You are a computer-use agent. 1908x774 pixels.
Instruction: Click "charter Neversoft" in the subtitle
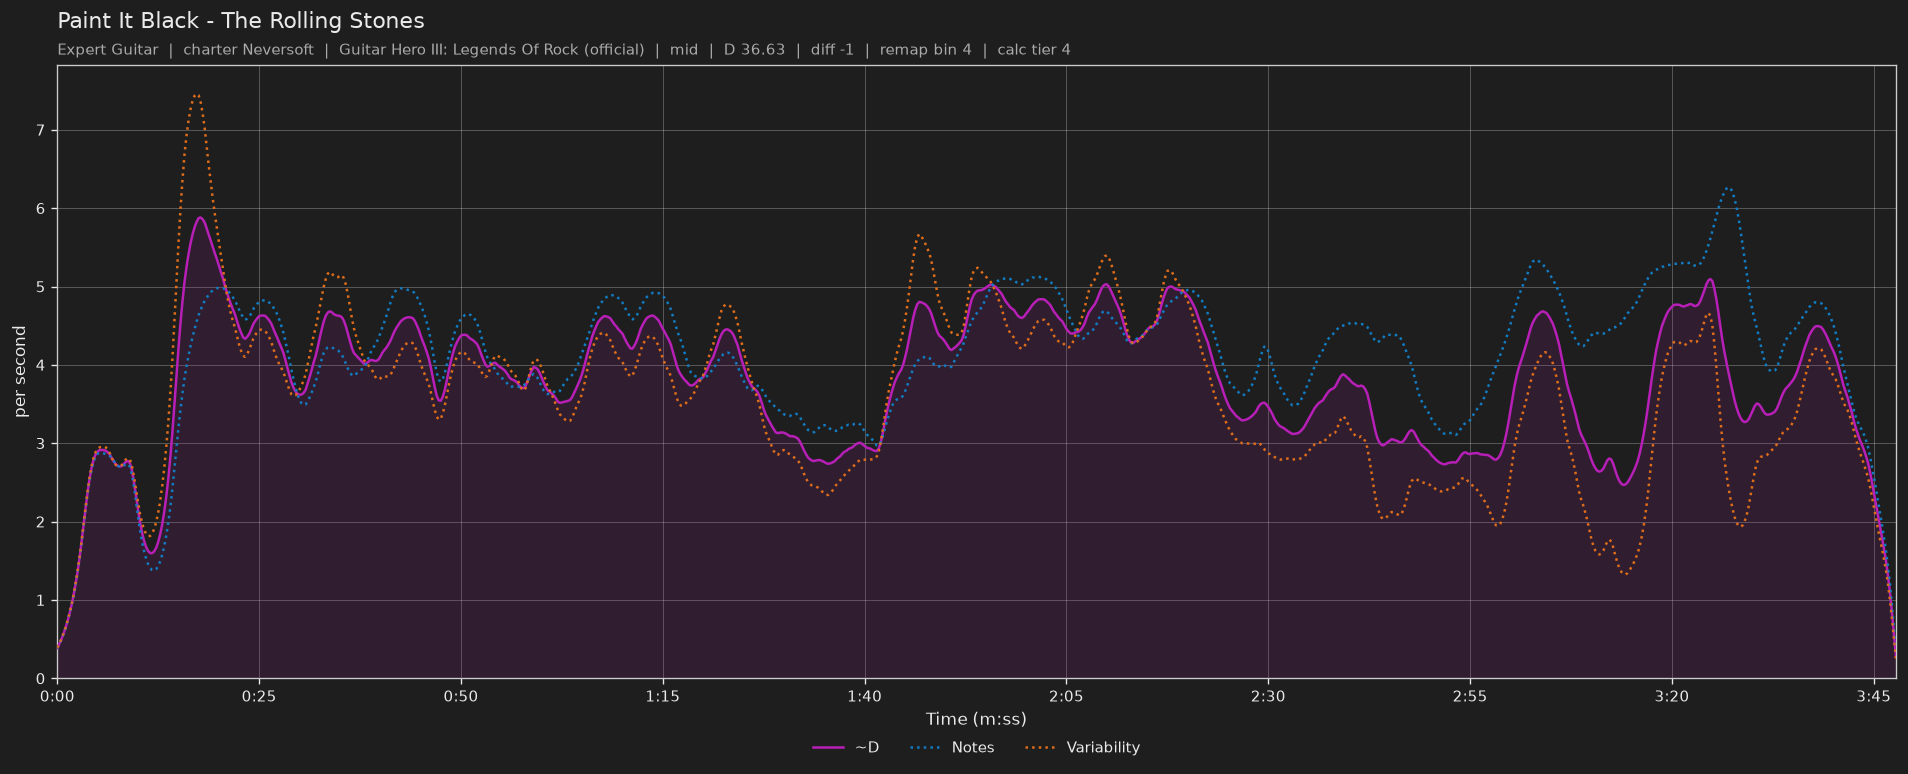[x=248, y=49]
